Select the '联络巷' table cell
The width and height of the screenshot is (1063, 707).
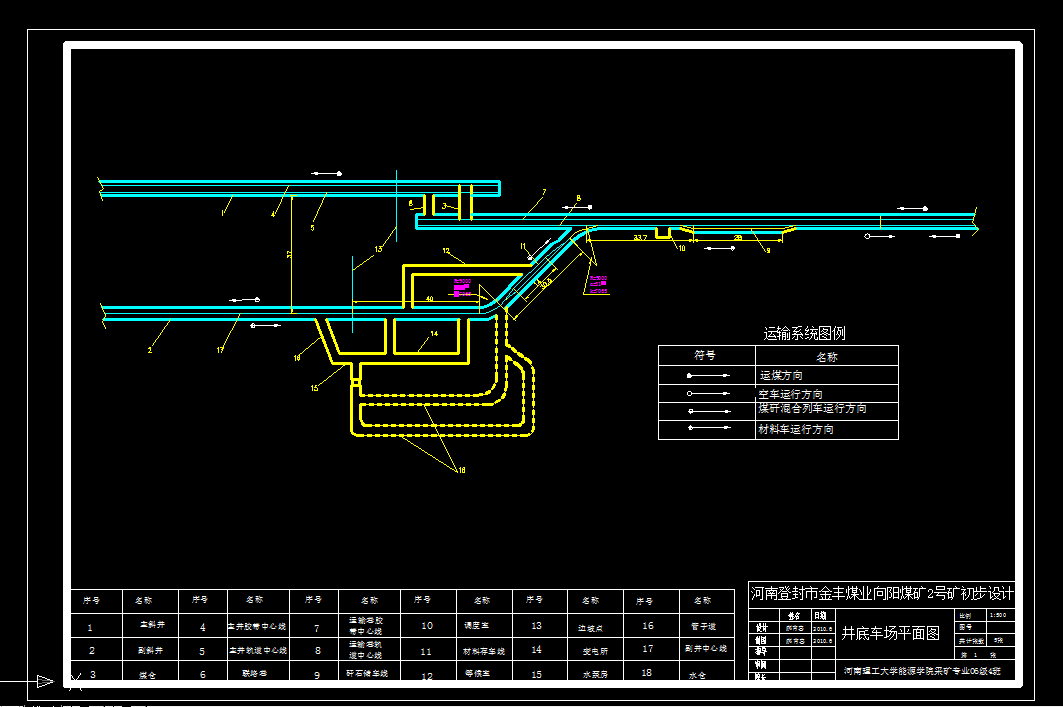click(x=254, y=674)
